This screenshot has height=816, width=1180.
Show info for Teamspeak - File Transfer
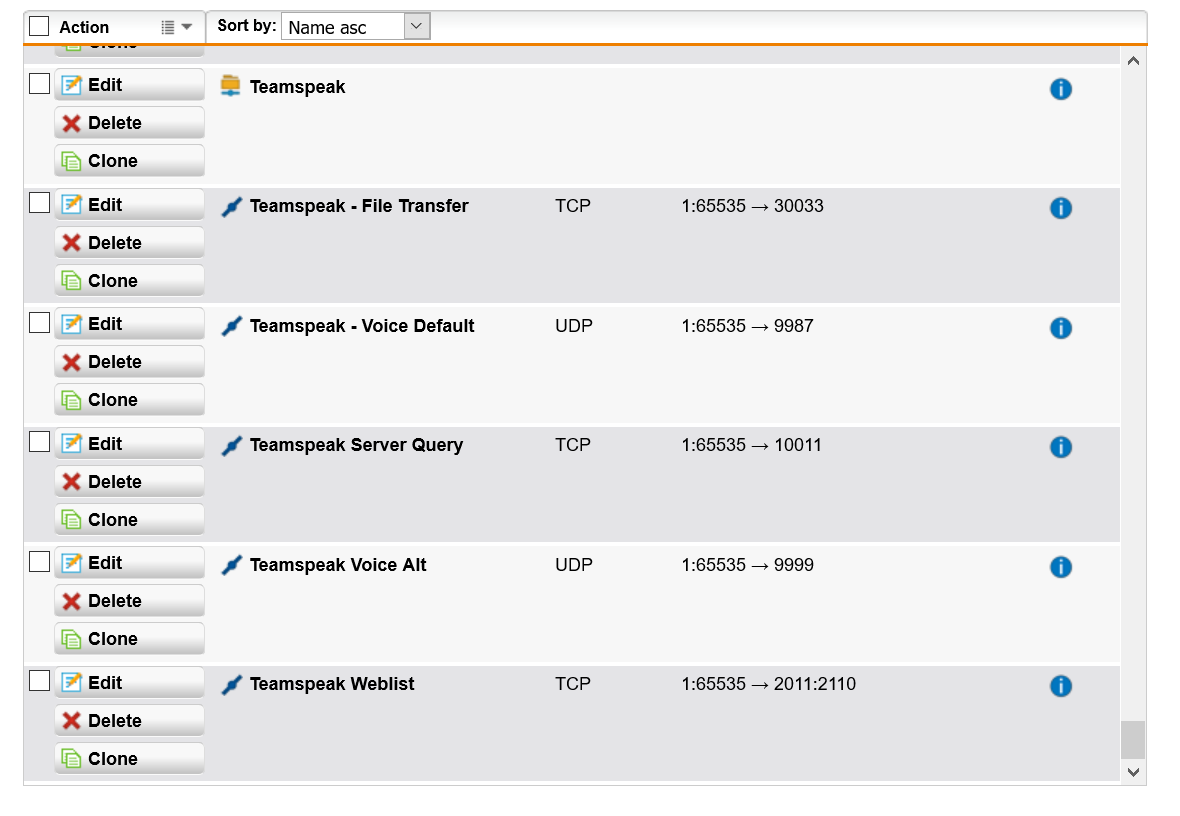1060,208
